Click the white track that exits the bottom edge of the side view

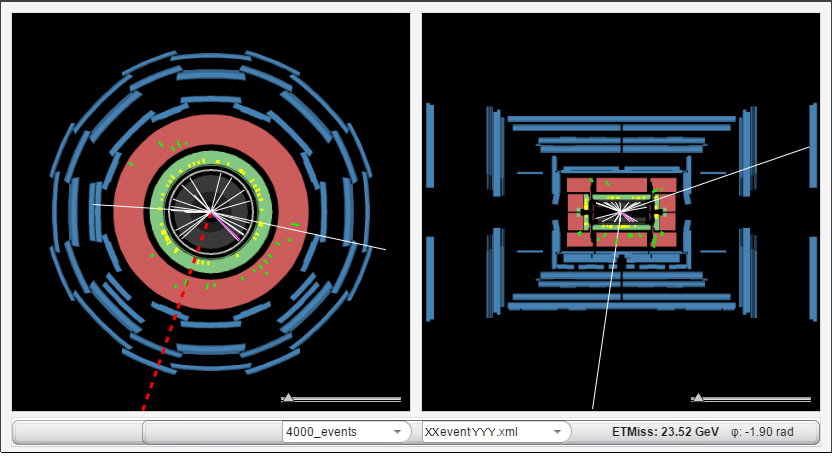click(x=606, y=311)
